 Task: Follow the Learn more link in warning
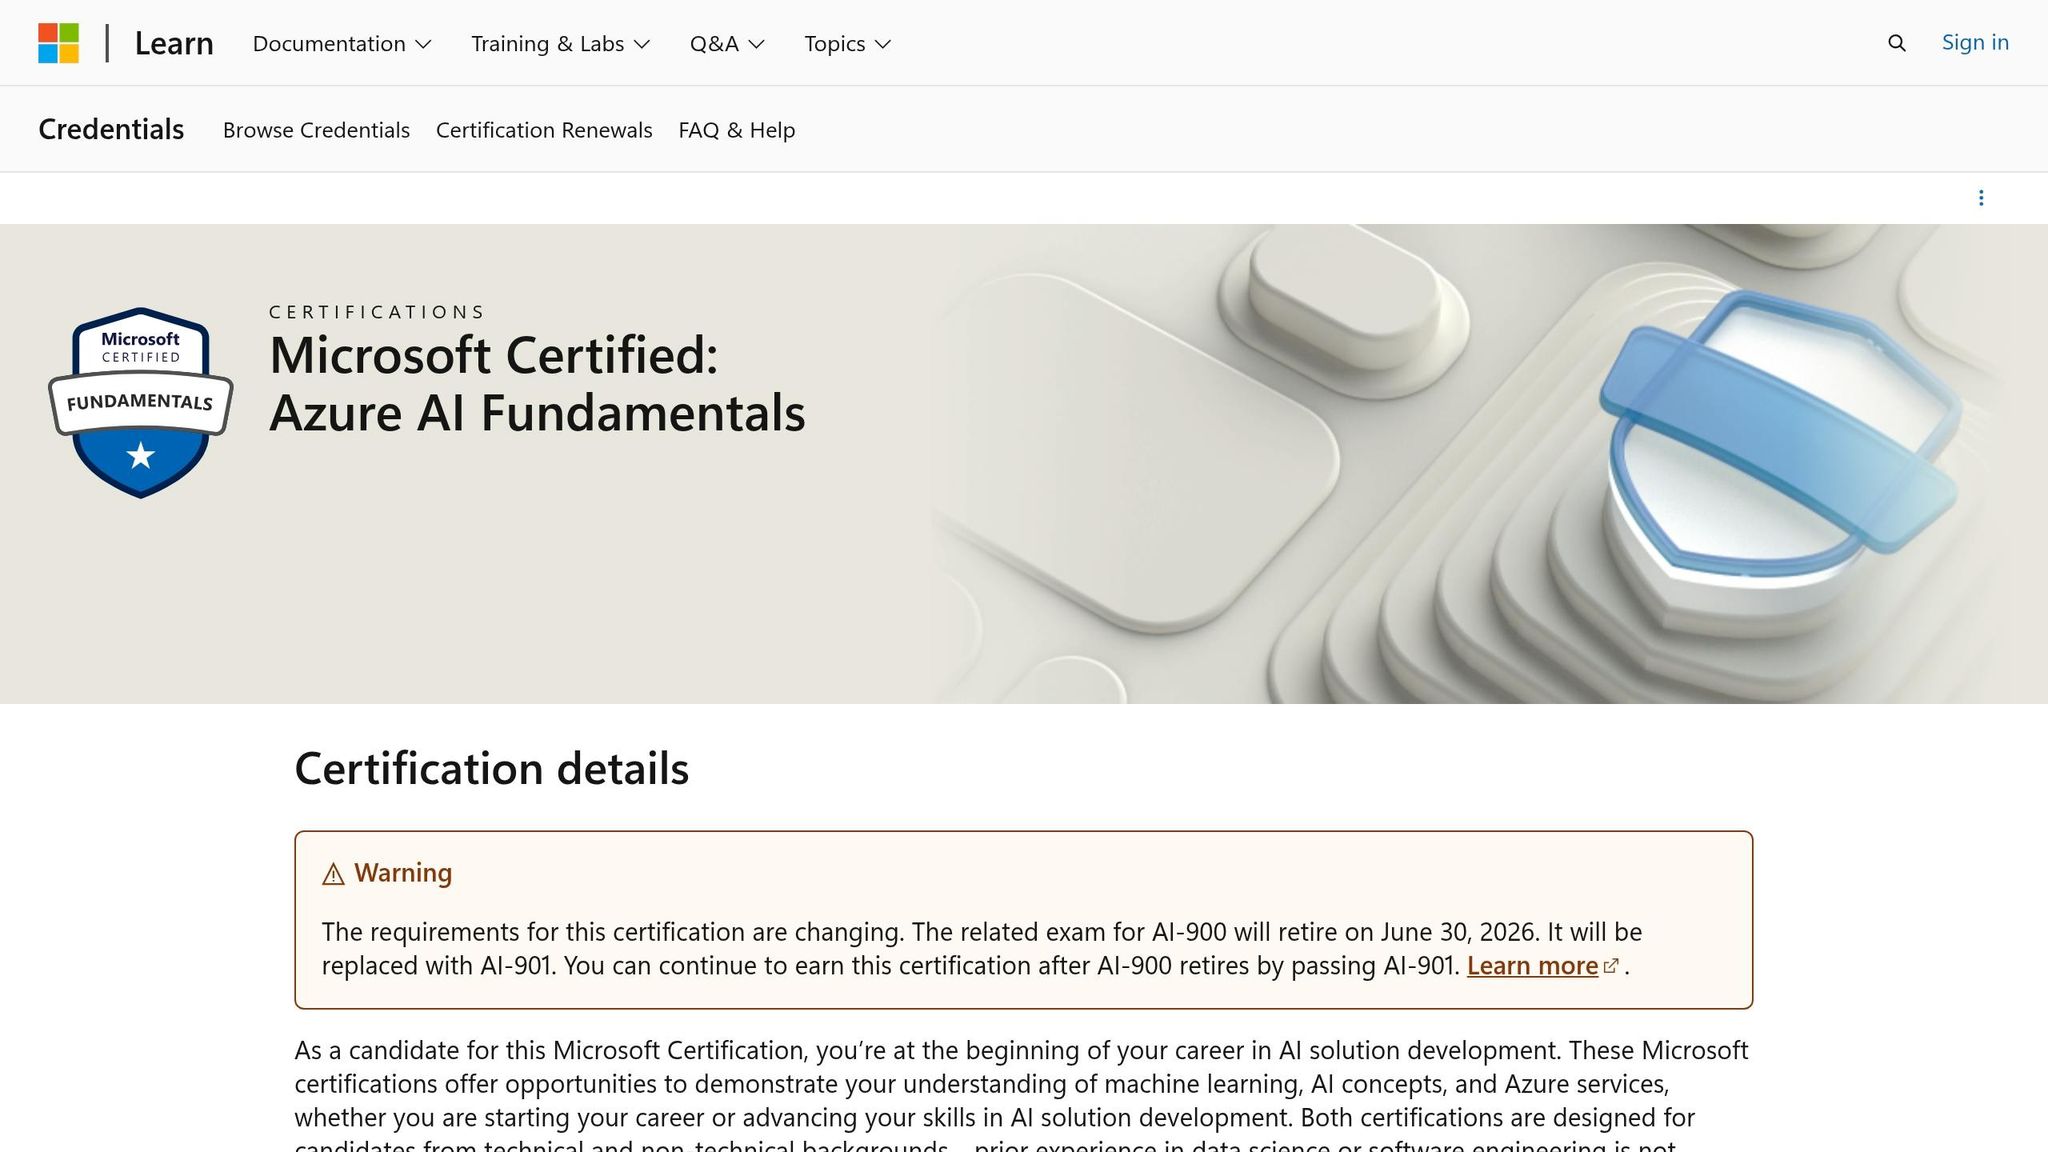pyautogui.click(x=1532, y=966)
